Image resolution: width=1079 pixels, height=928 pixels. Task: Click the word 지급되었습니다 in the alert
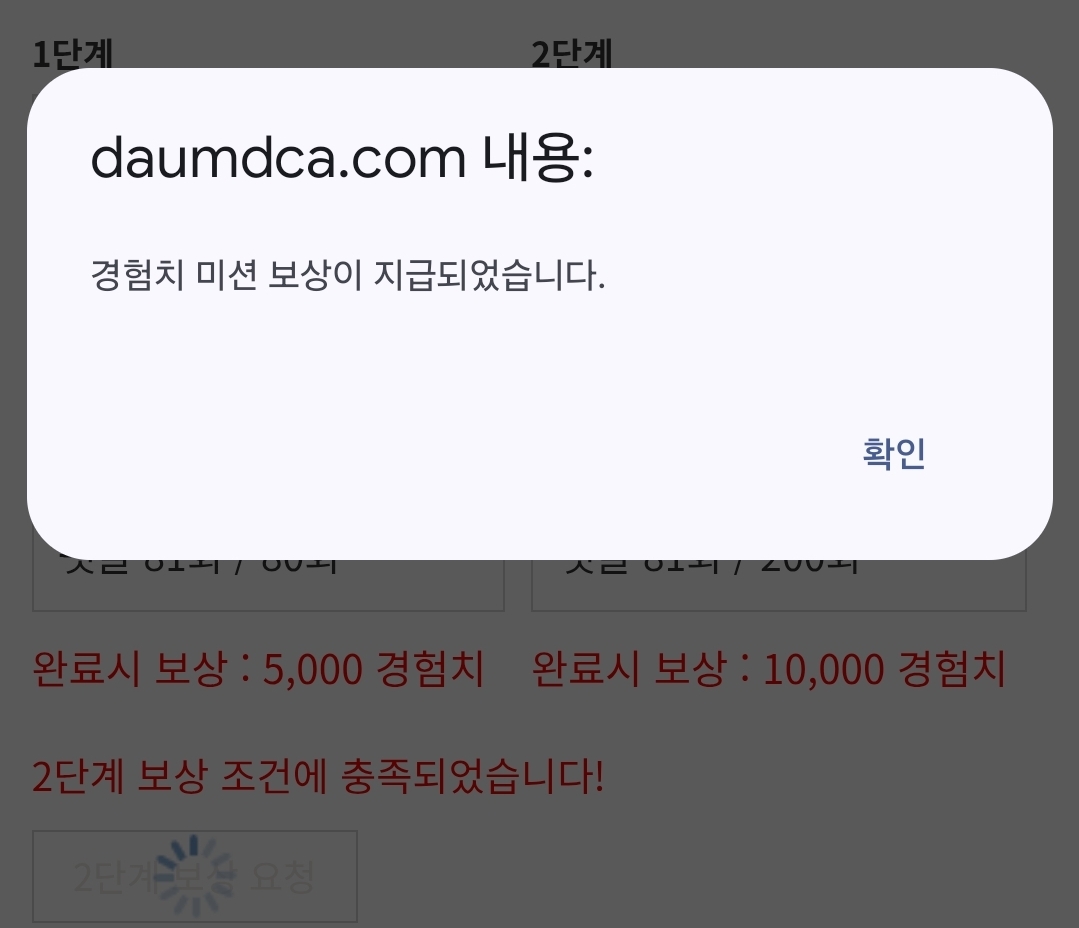point(489,275)
